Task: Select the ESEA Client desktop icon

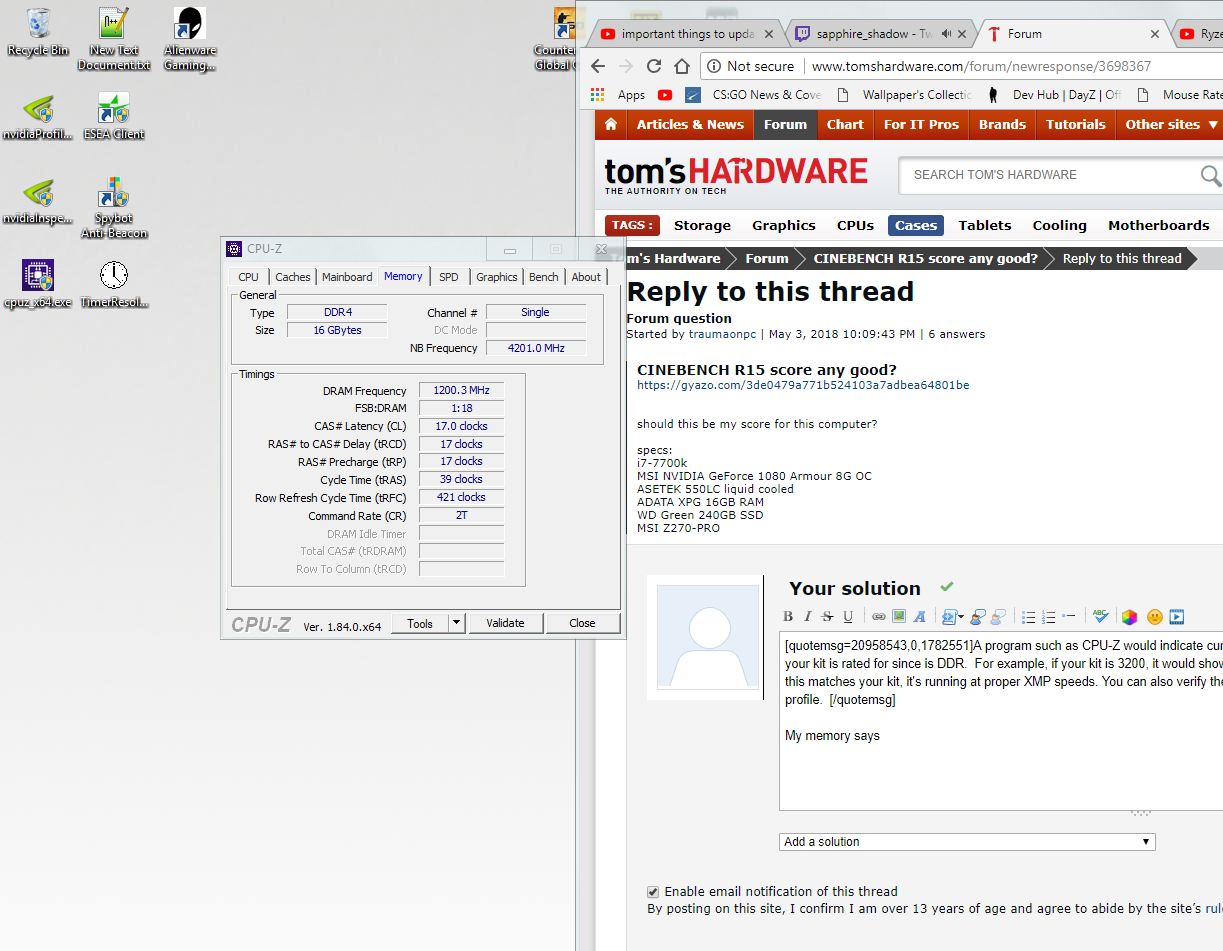Action: click(114, 116)
